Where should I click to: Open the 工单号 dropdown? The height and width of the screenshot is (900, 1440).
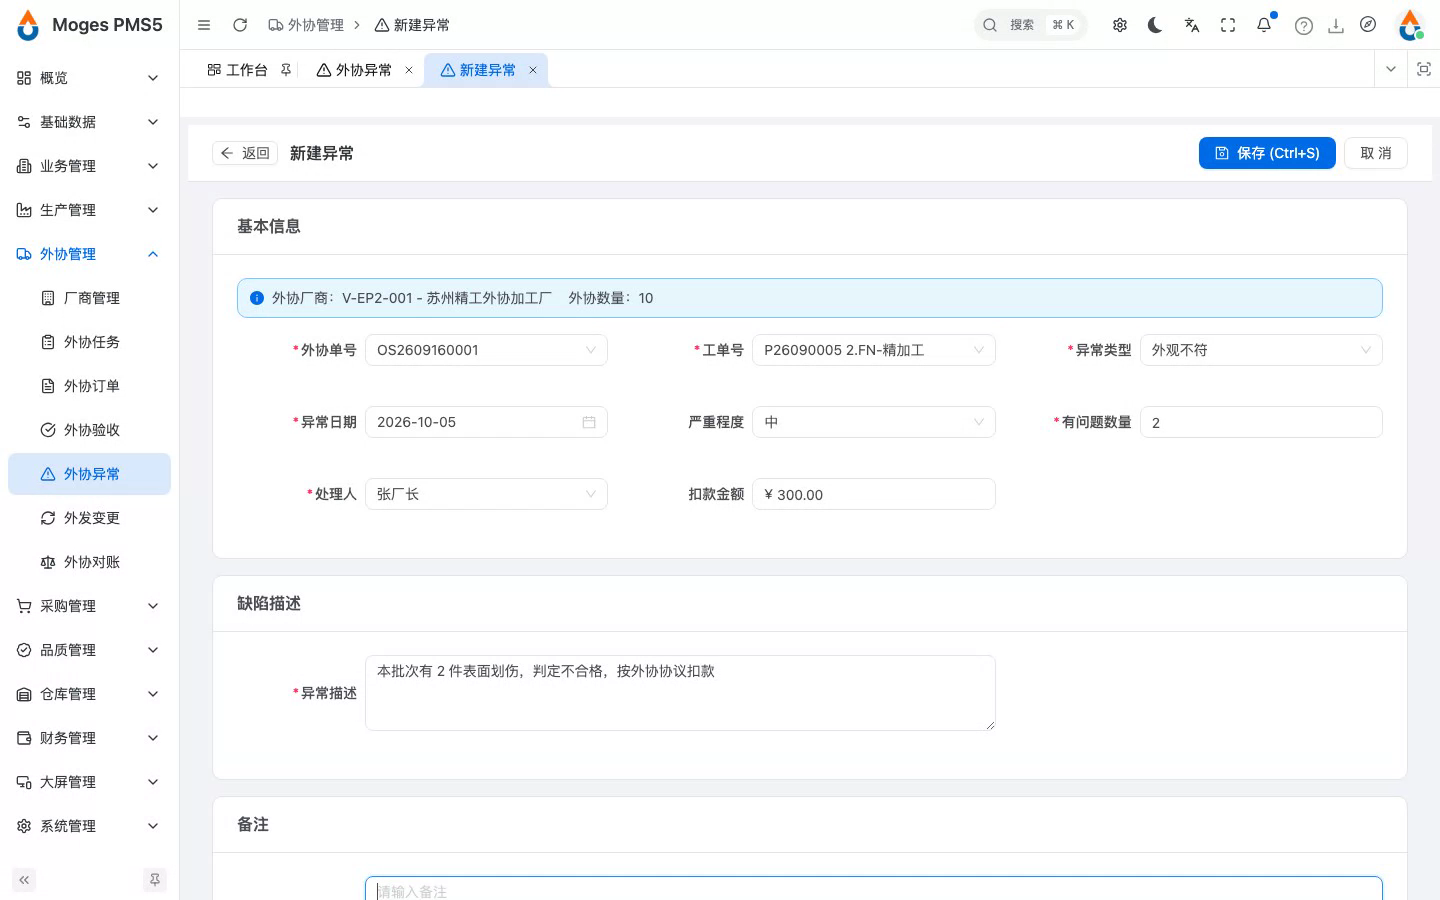(x=874, y=350)
